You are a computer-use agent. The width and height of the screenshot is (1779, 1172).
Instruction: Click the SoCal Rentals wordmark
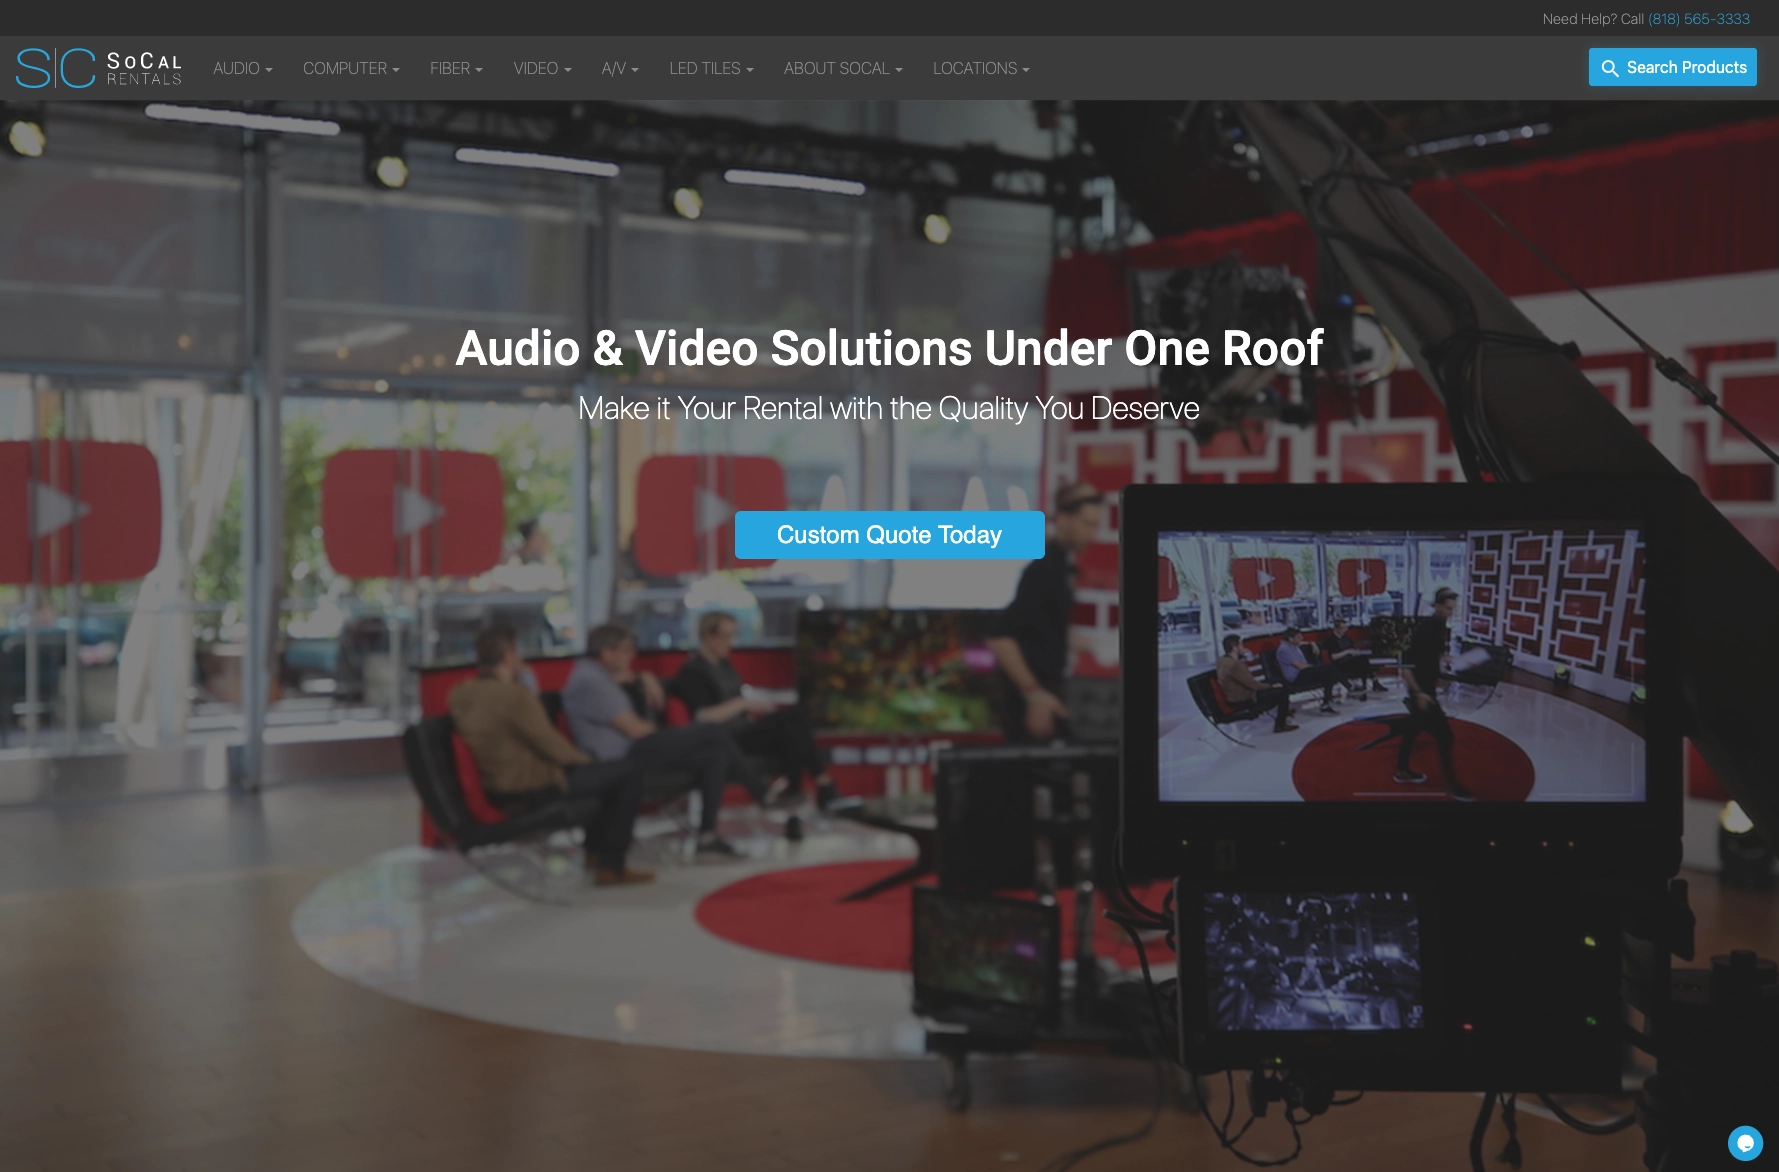[144, 69]
